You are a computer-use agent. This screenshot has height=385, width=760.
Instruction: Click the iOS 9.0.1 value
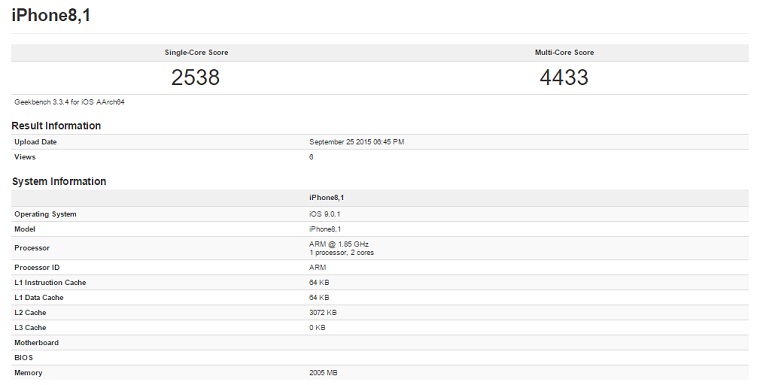[x=325, y=214]
